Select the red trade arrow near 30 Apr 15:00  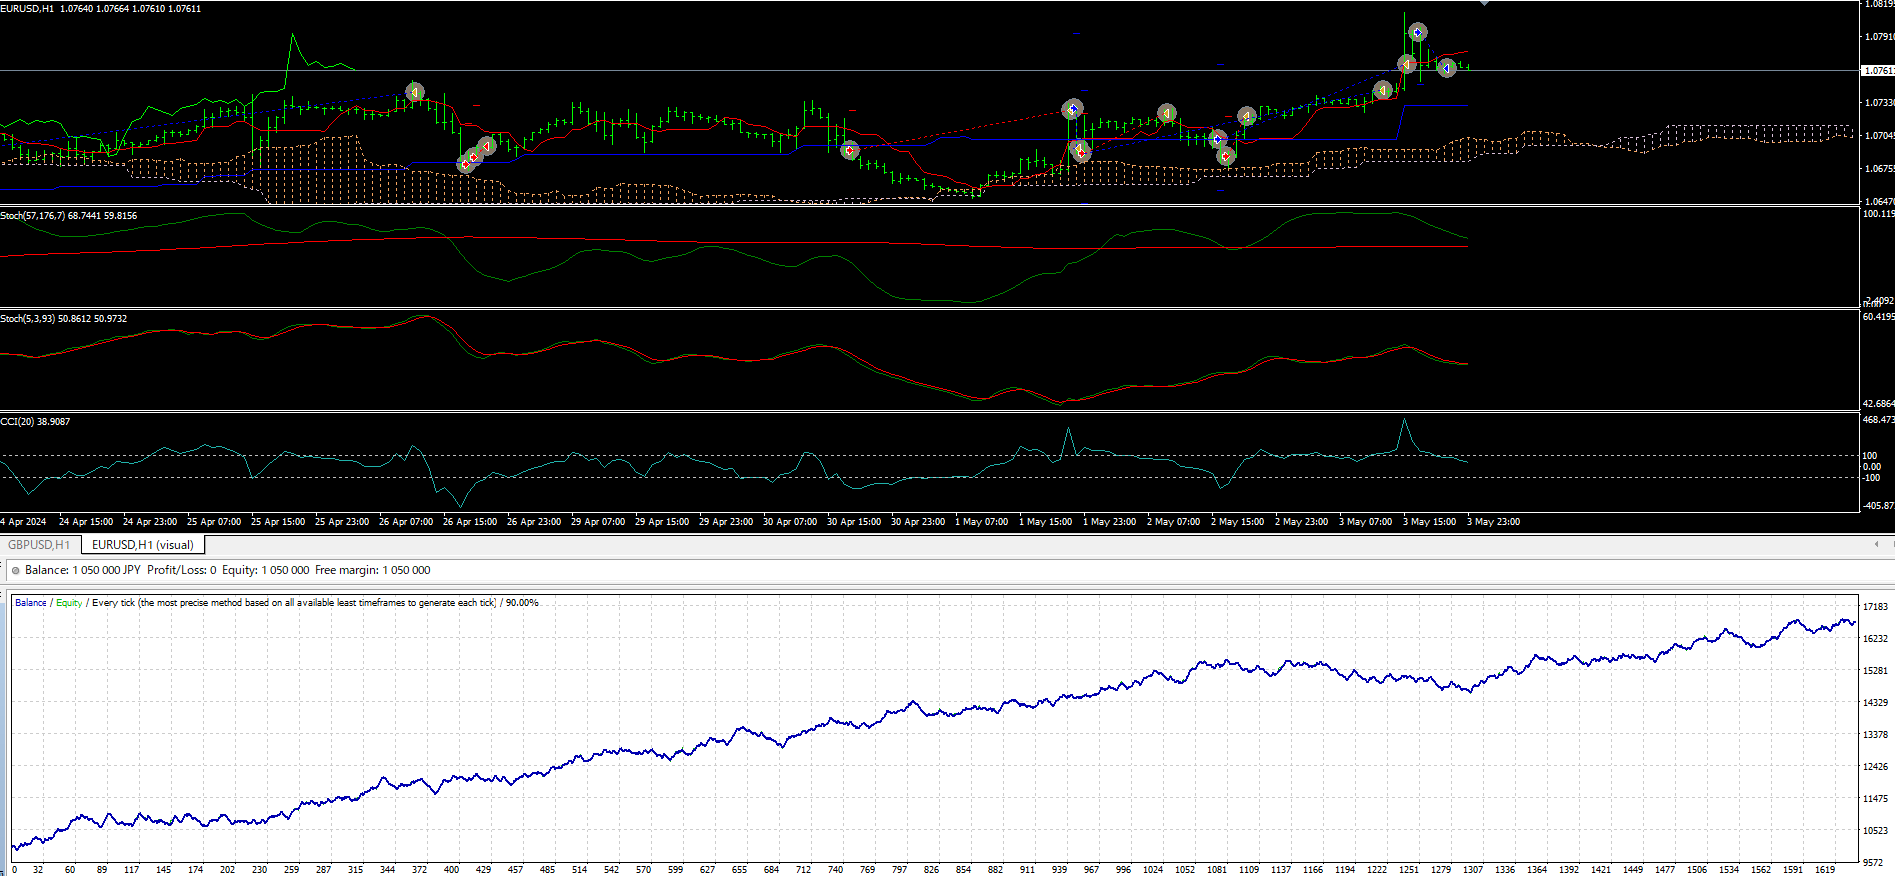coord(849,151)
